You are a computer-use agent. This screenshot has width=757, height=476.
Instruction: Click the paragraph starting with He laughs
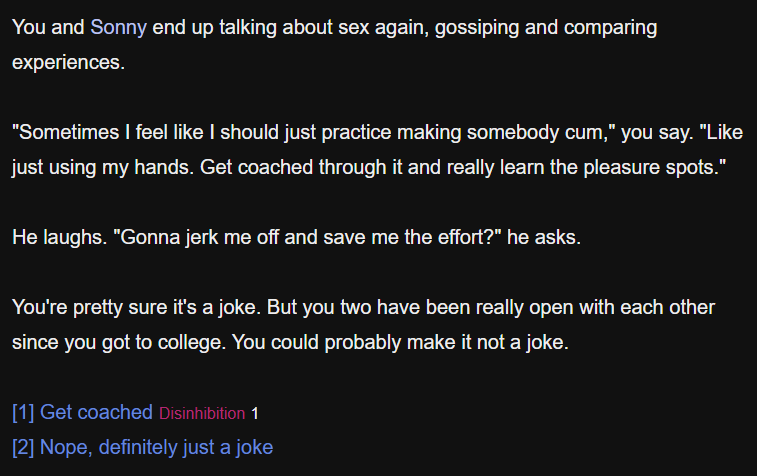pos(296,237)
